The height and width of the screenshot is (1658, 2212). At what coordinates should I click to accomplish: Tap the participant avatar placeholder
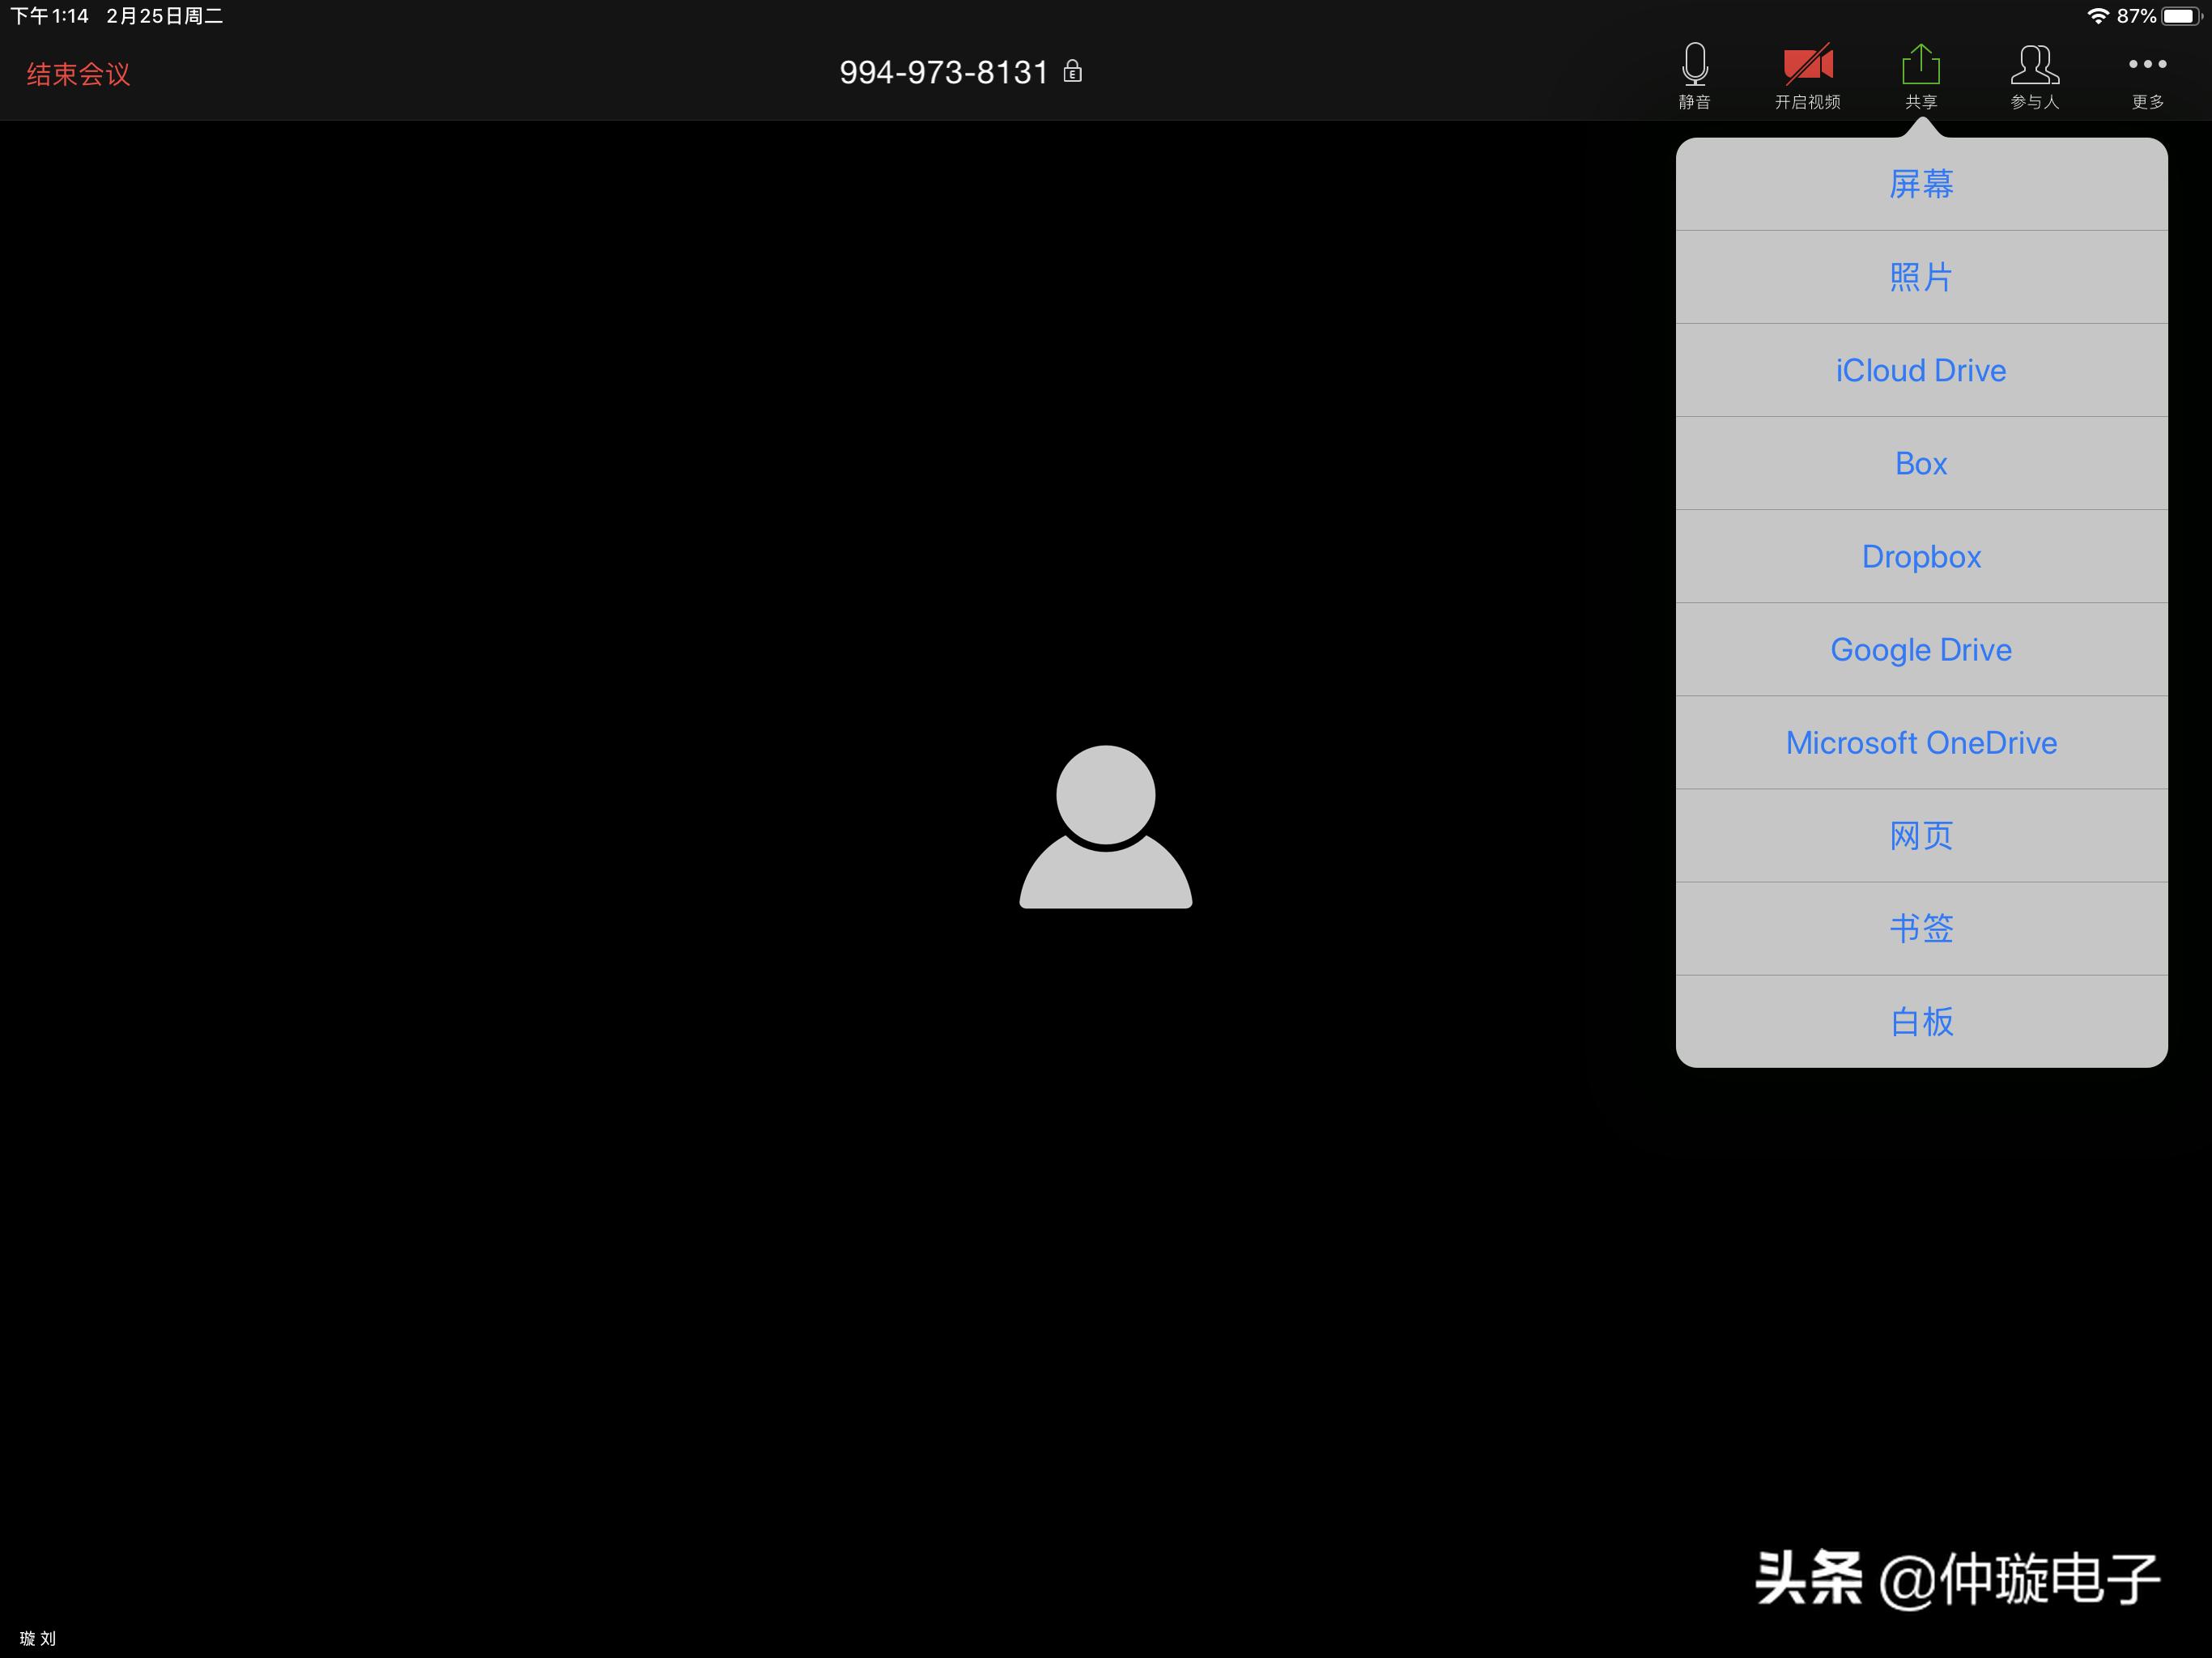tap(1105, 827)
